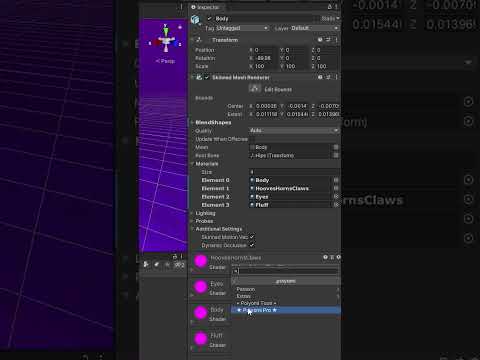The height and width of the screenshot is (360, 480).
Task: Click the Body GameObject cube icon
Action: pyautogui.click(x=195, y=19)
